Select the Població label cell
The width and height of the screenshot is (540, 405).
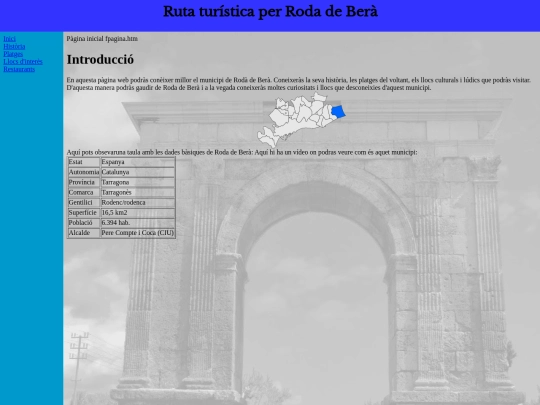pos(84,223)
